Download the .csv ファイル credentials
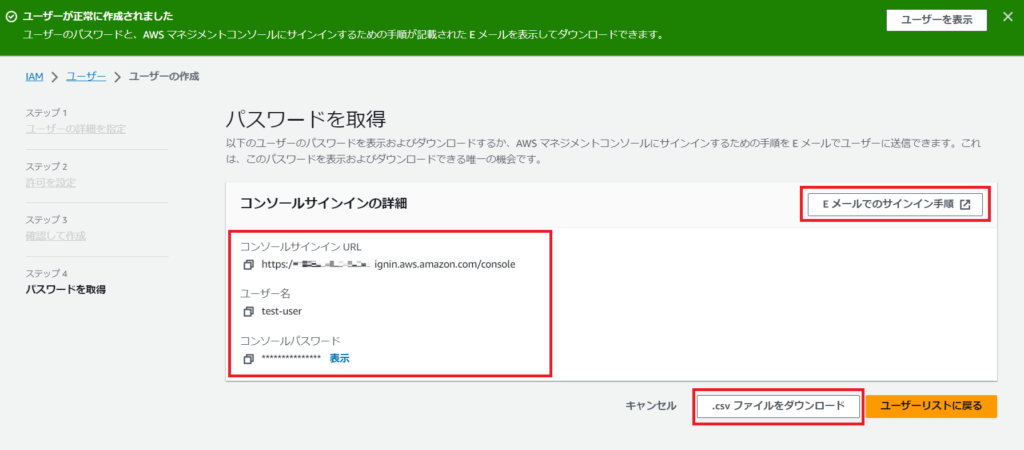The image size is (1024, 450). click(778, 406)
